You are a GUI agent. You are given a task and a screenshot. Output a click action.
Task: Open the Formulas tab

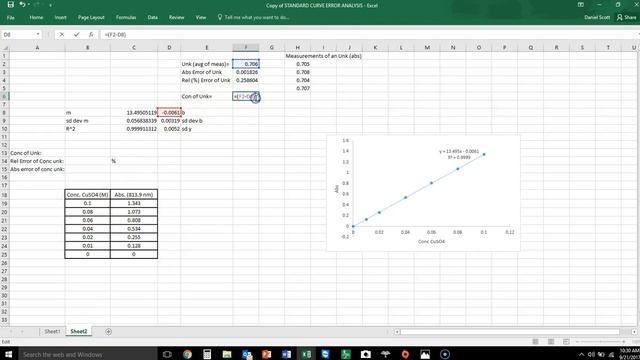[x=126, y=18]
